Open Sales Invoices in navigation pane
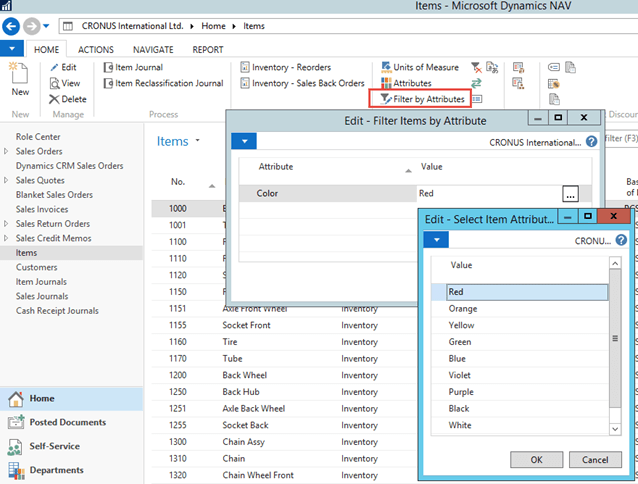The height and width of the screenshot is (484, 638). pyautogui.click(x=42, y=209)
